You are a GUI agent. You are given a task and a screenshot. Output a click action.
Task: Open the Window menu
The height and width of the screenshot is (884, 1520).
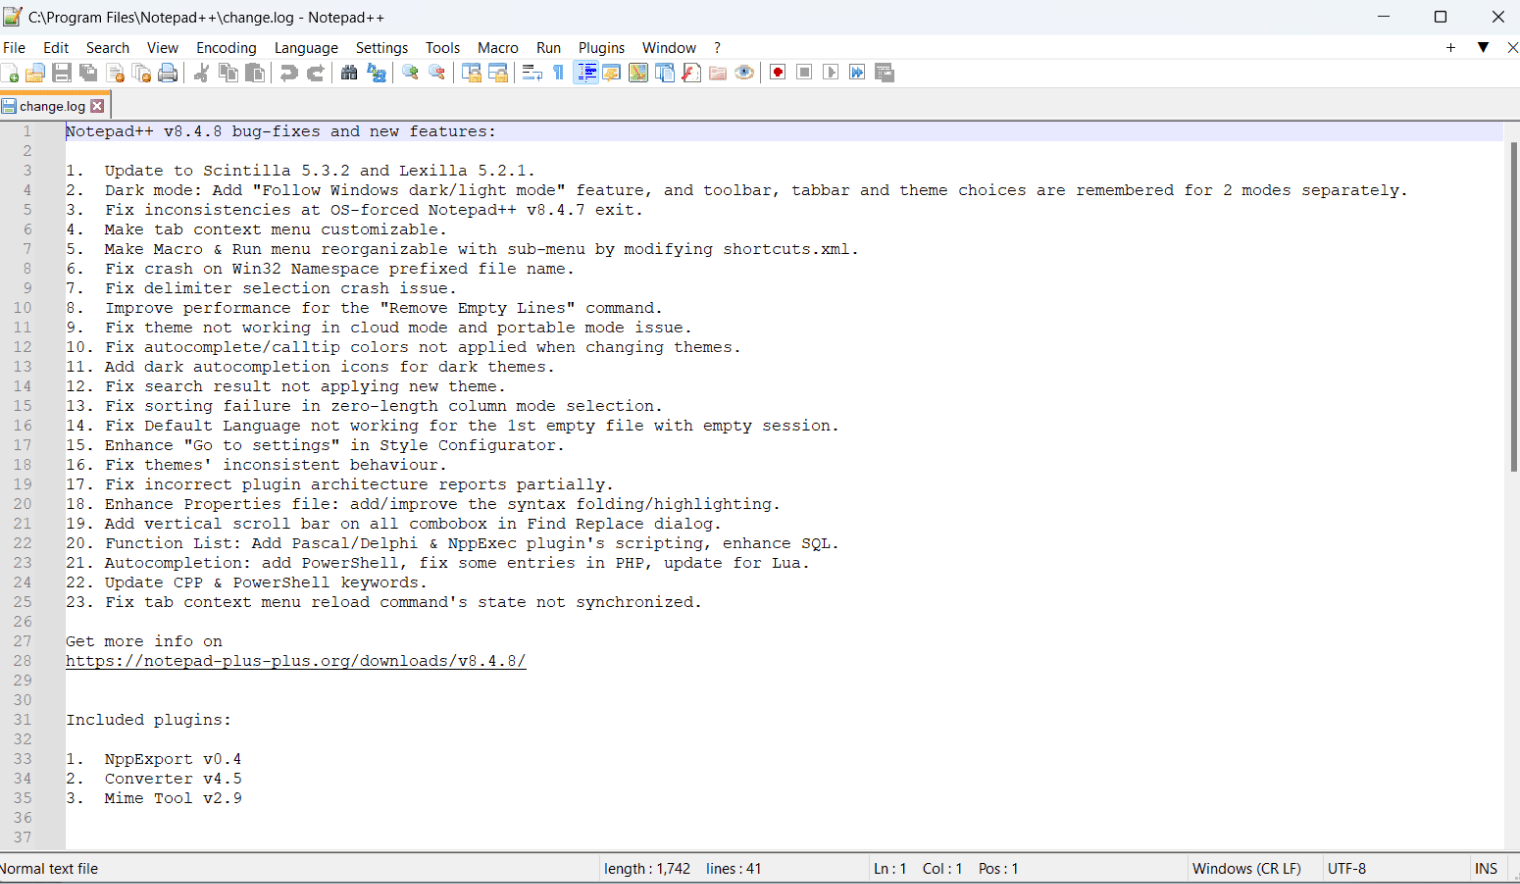pos(669,48)
